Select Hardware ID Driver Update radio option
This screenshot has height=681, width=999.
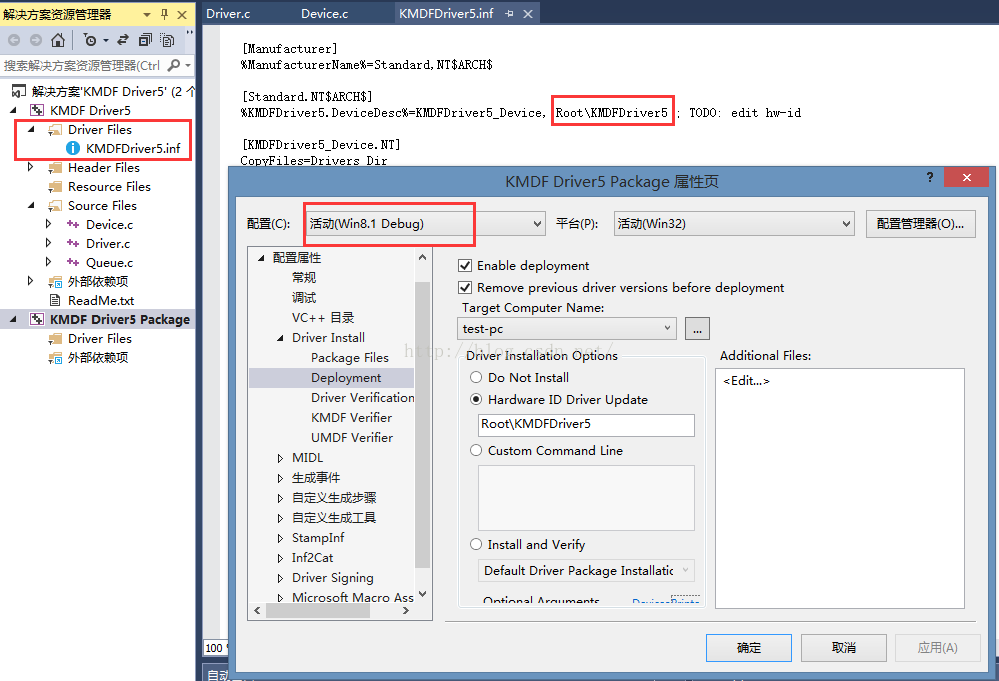(476, 399)
